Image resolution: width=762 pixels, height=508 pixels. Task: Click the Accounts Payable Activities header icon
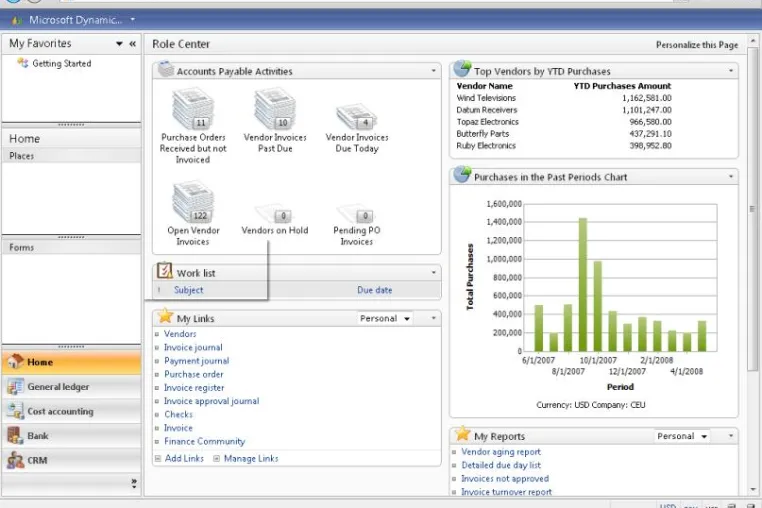tap(165, 69)
